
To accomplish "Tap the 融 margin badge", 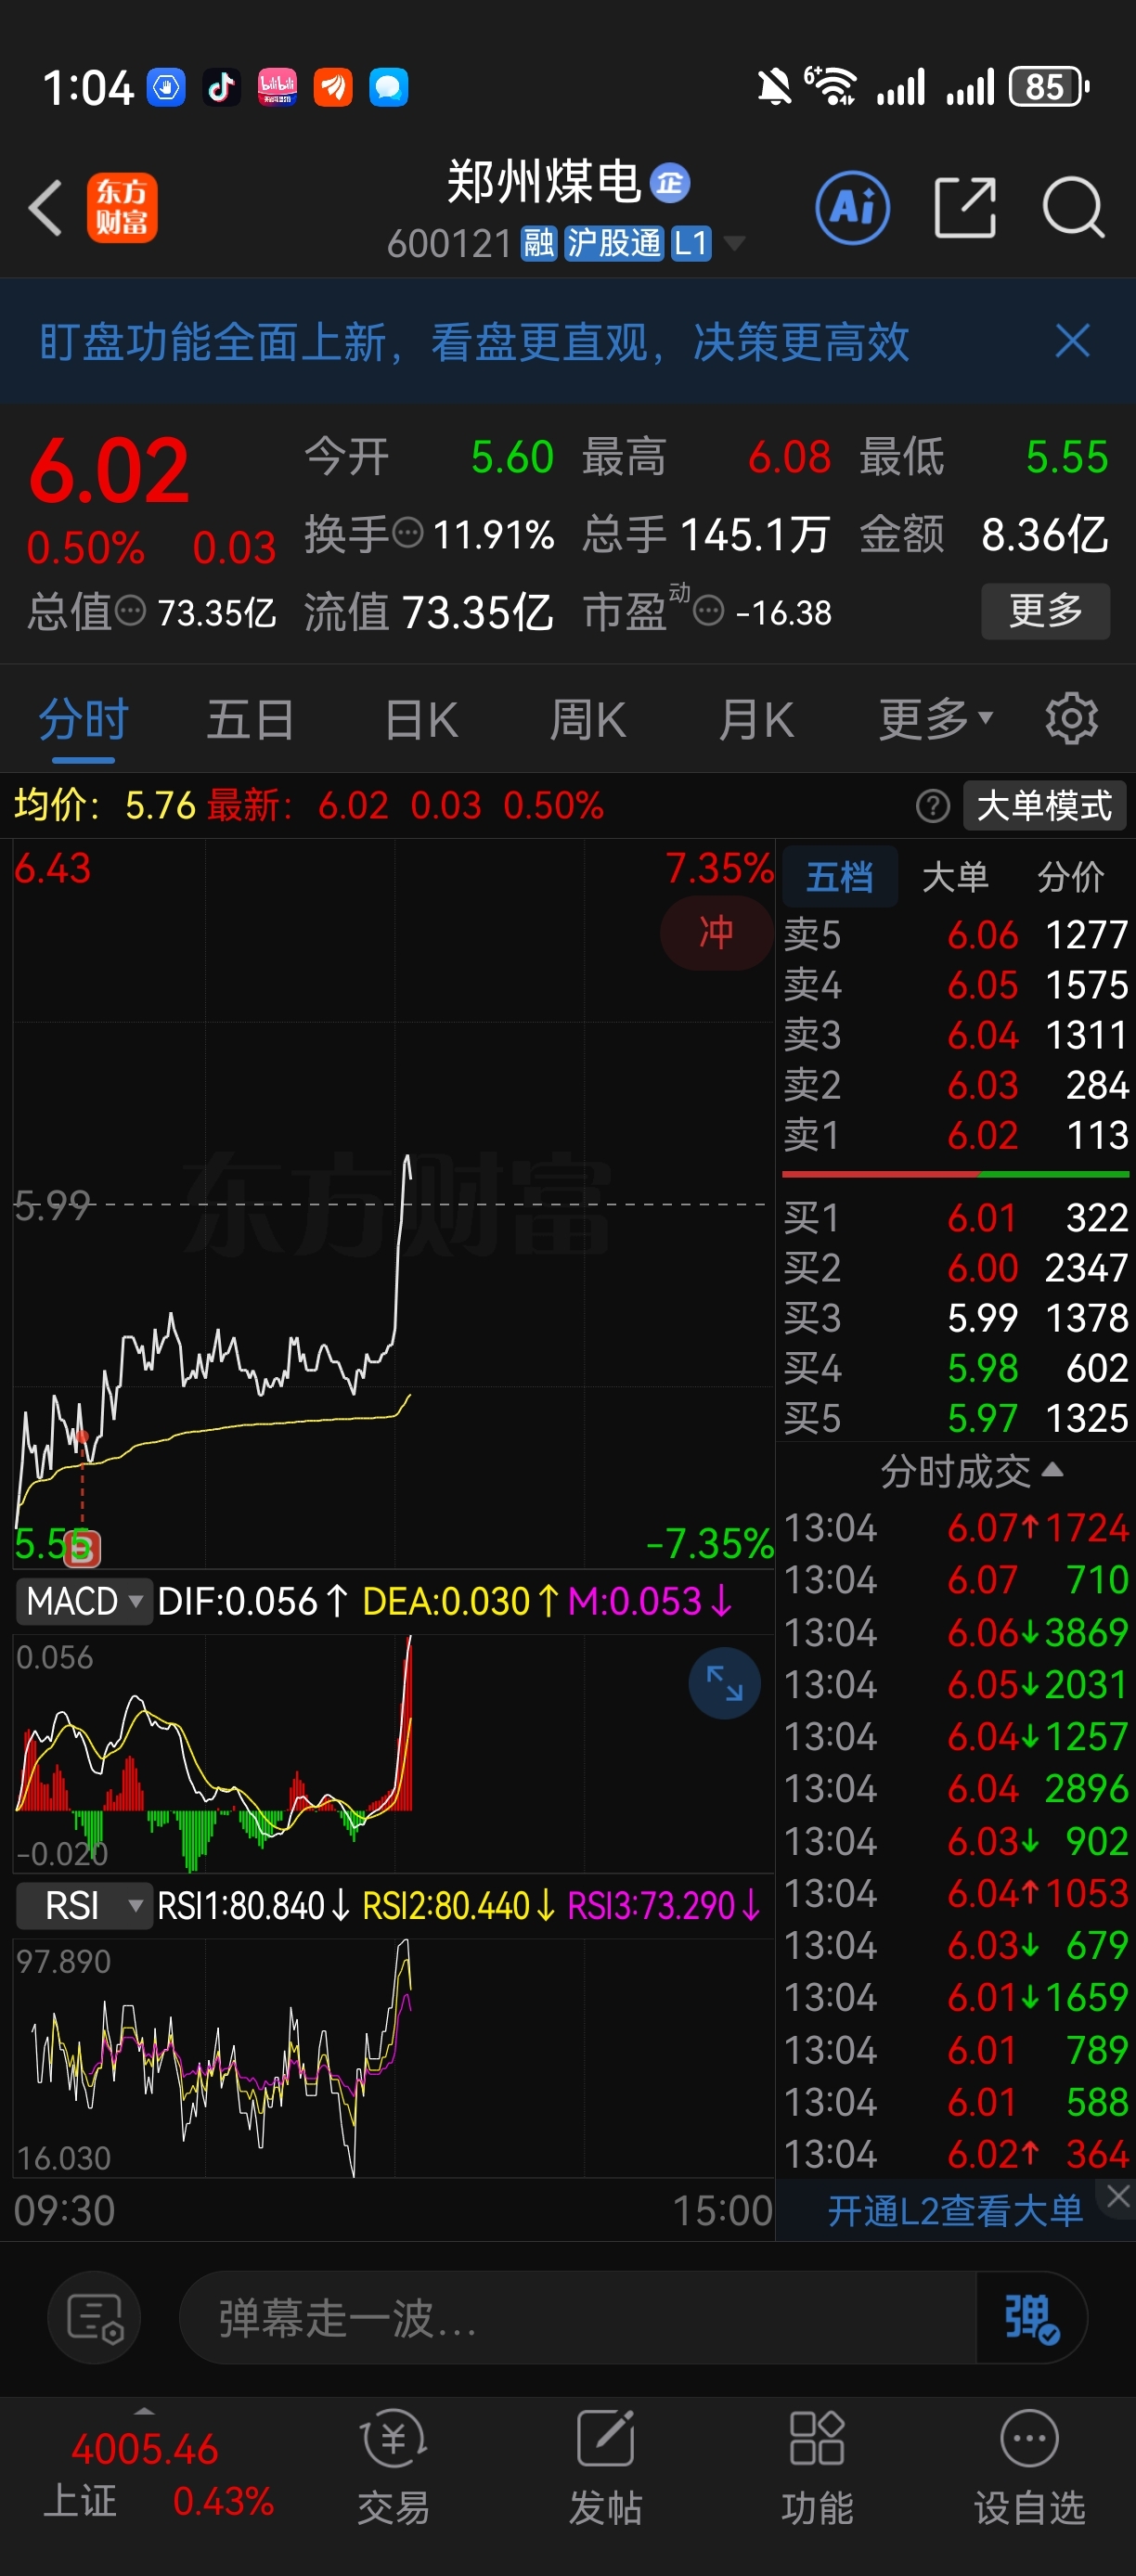I will click(x=539, y=243).
